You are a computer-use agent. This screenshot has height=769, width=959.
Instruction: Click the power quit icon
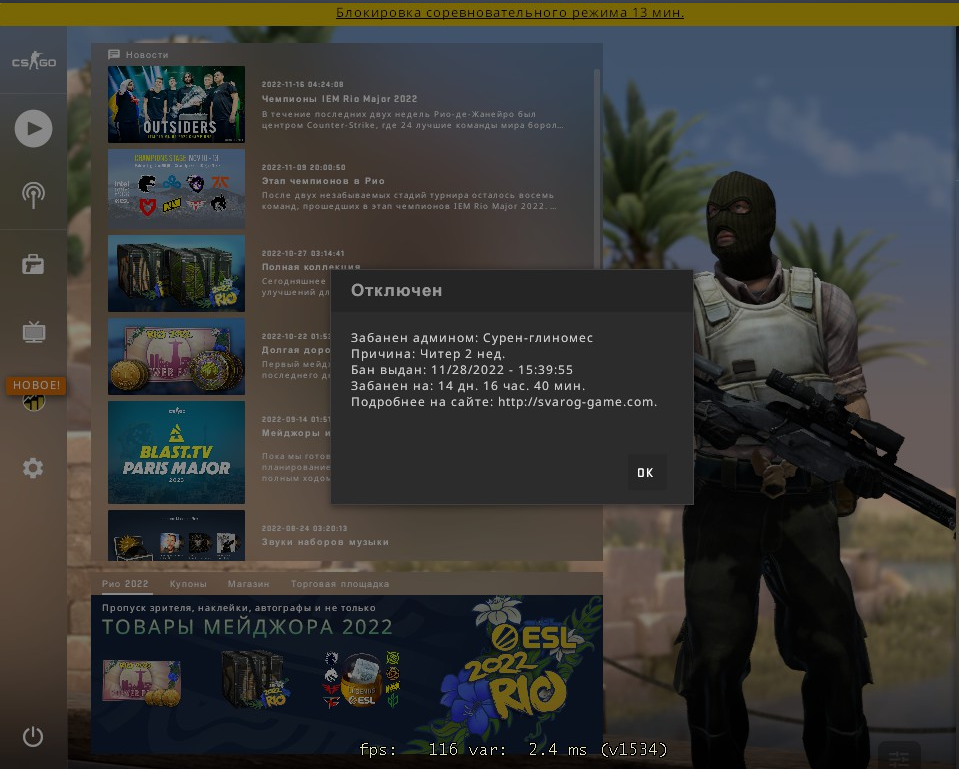click(x=33, y=736)
